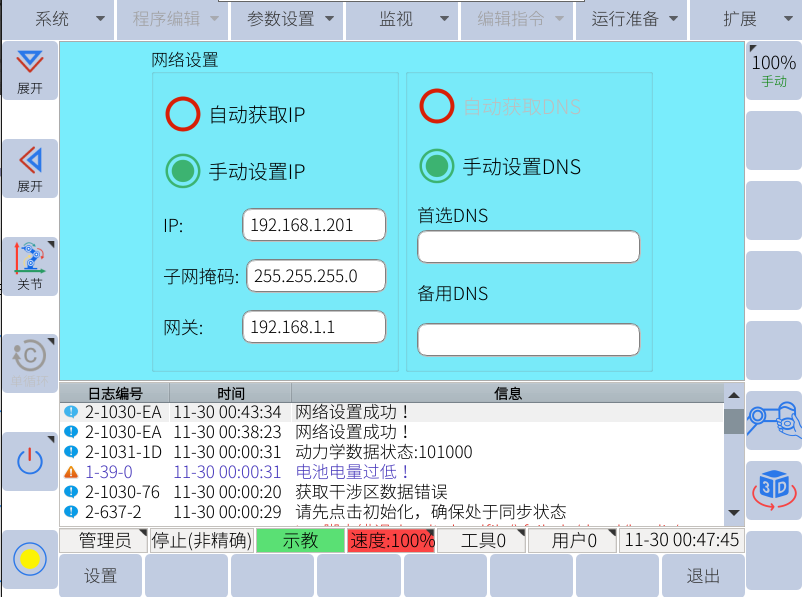802x597 pixels.
Task: Click the left-arrow 展开 icon in sidebar
Action: click(29, 168)
